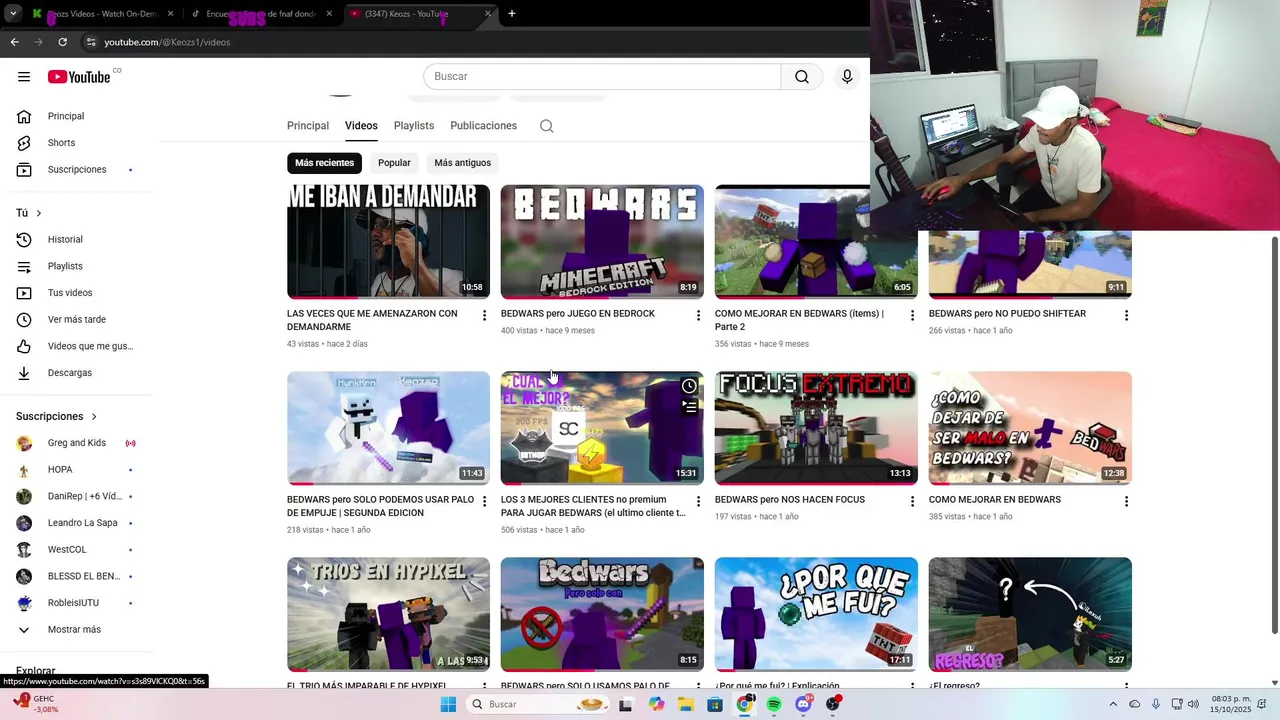Screen dimensions: 1280x720
Task: Click watch later clock on LOS 3 MEJORES CLIENTES thumbnail
Action: tap(689, 386)
